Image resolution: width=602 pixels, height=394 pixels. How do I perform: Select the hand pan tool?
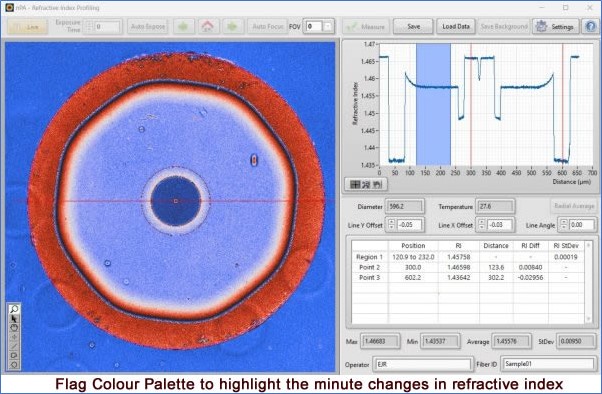(14, 328)
